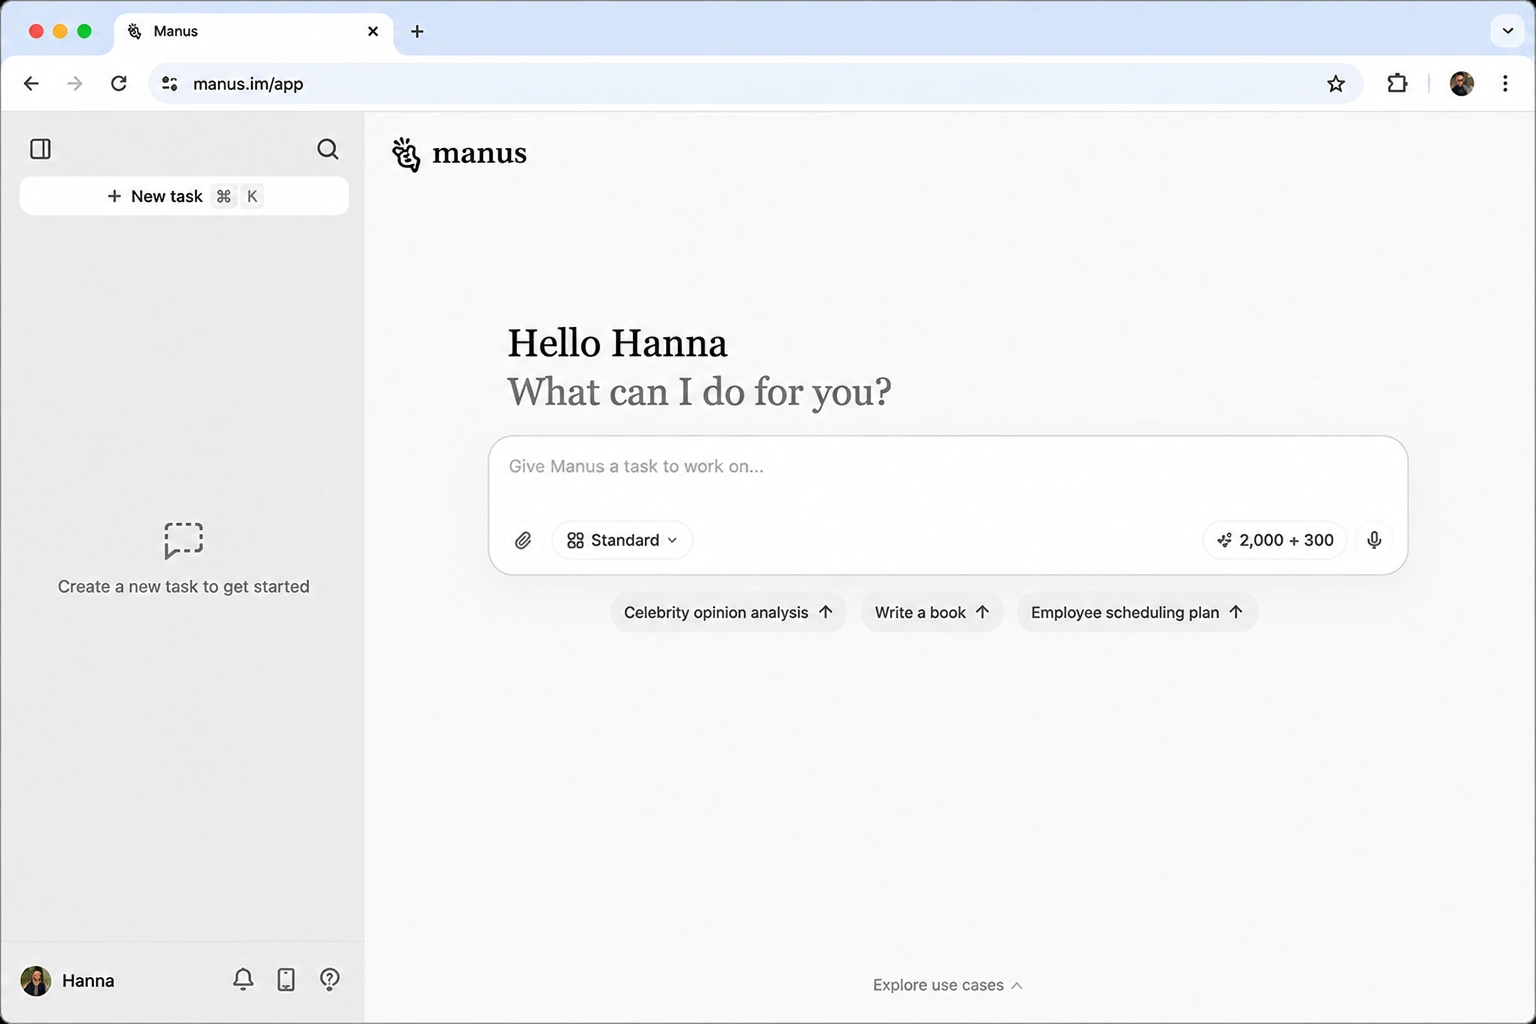
Task: Reload the page
Action: [119, 84]
